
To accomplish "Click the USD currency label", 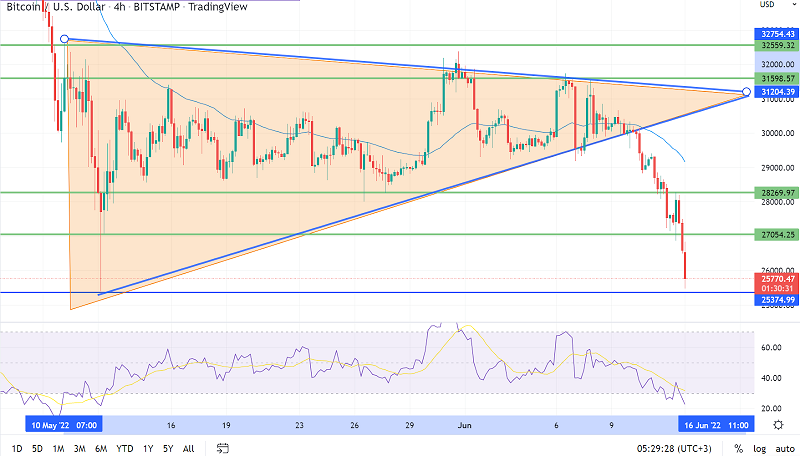I will coord(767,4).
